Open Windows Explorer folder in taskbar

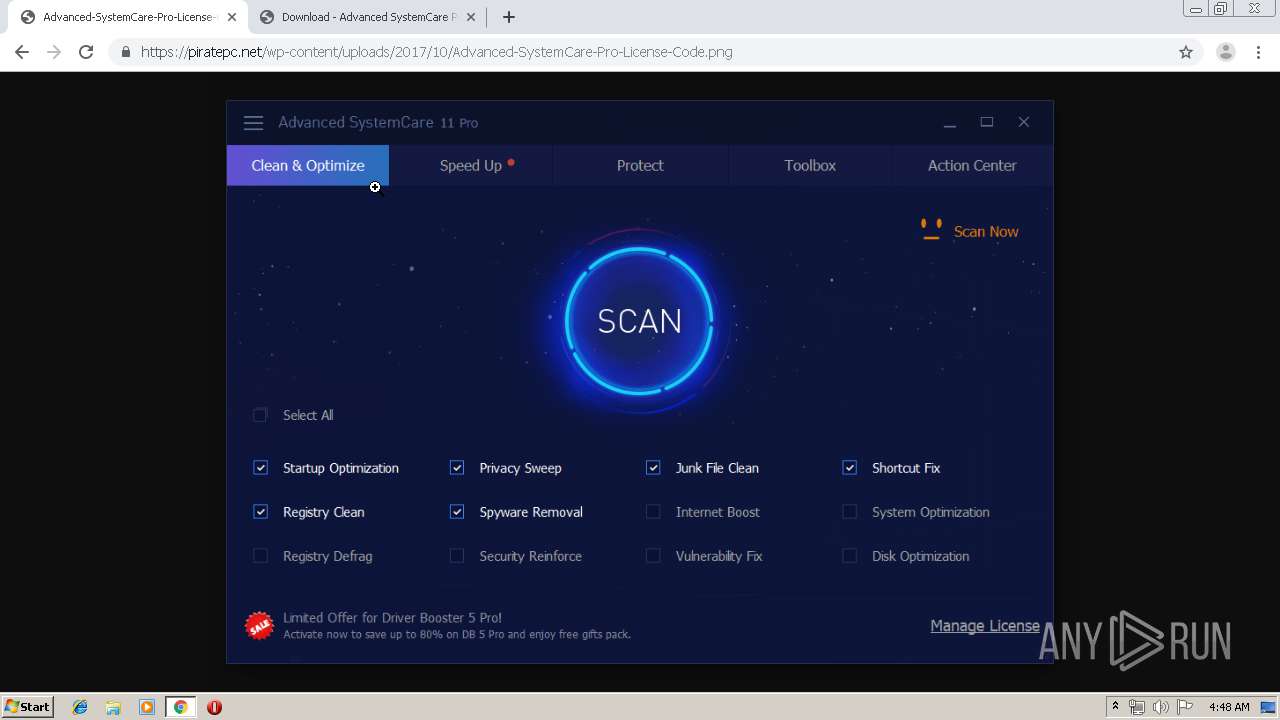pyautogui.click(x=113, y=707)
